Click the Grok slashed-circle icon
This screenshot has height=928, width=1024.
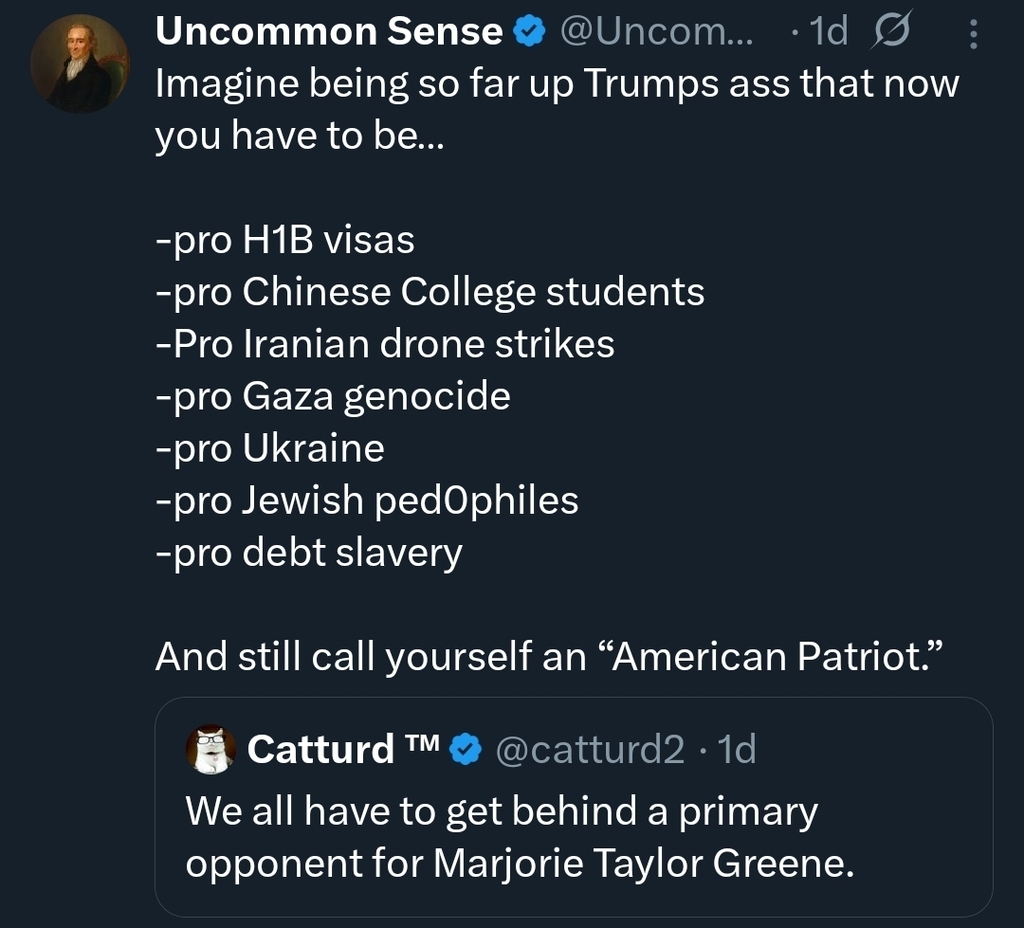point(891,34)
